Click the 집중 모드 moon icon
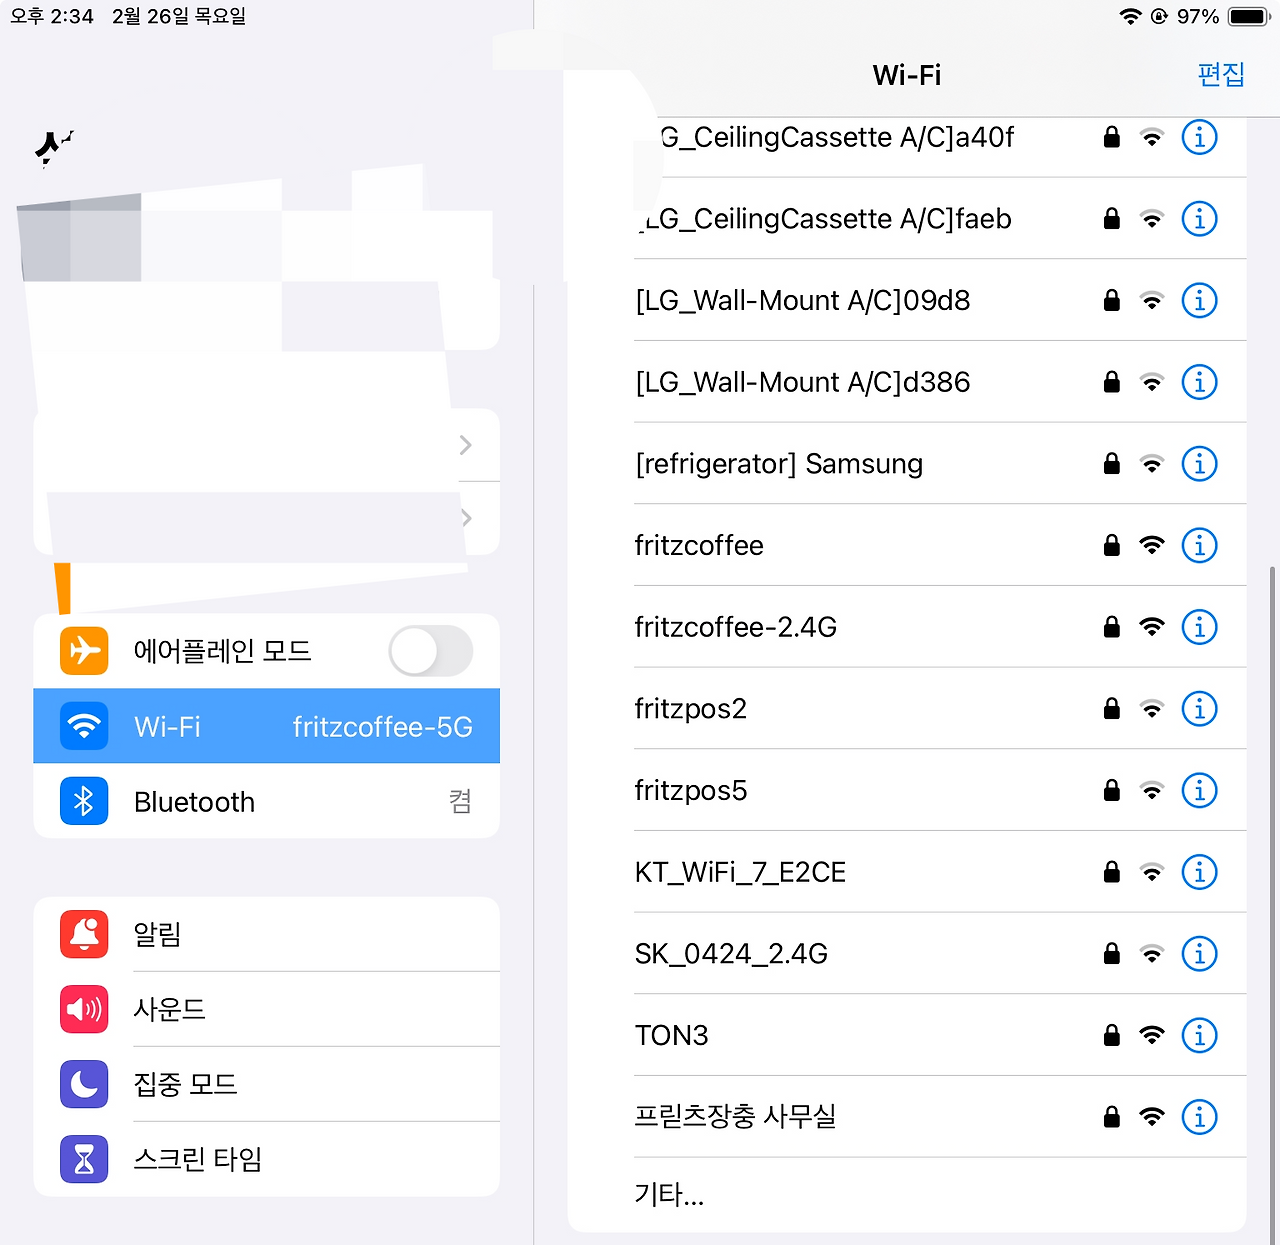Viewport: 1280px width, 1245px height. [84, 1084]
